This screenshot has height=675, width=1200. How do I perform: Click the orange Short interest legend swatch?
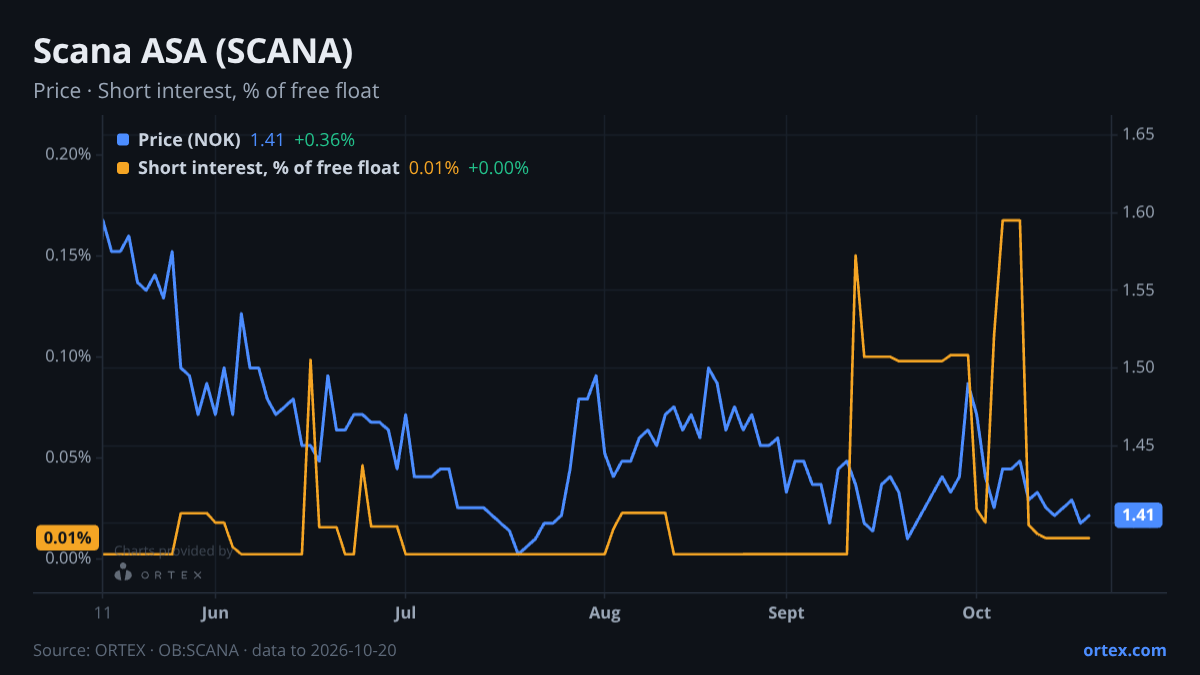[123, 168]
